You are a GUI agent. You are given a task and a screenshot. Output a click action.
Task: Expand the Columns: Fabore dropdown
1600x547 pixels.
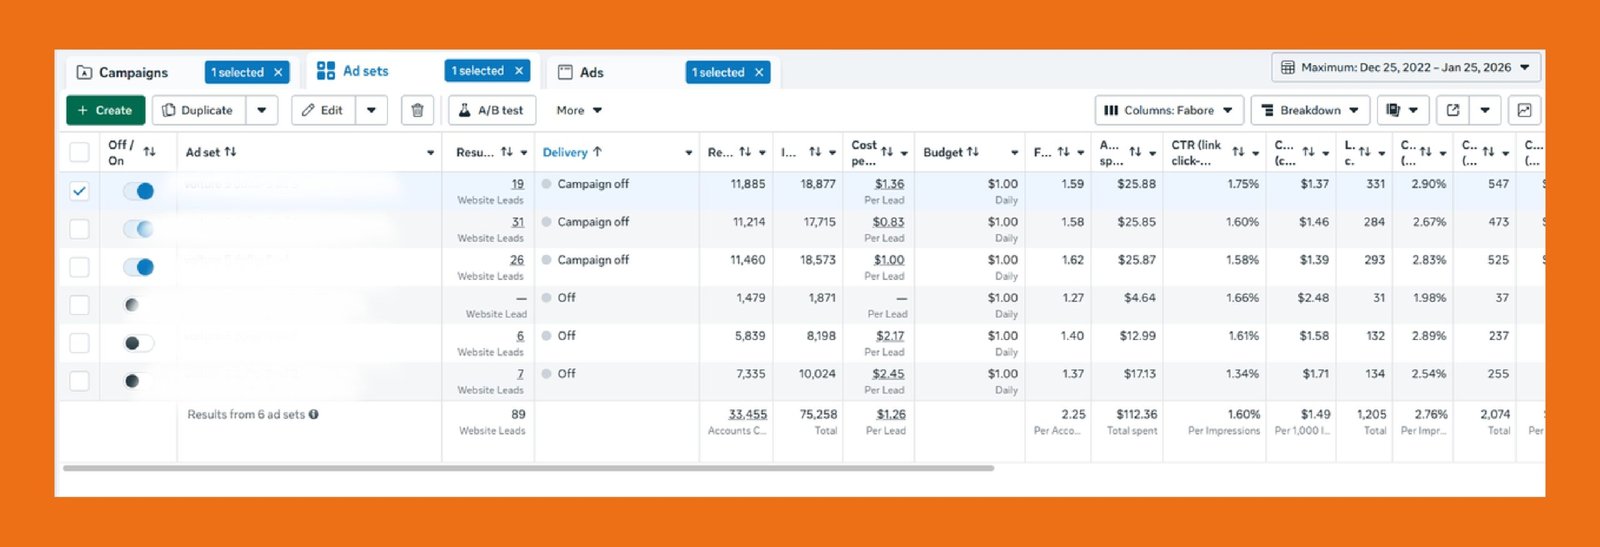[x=1169, y=111]
